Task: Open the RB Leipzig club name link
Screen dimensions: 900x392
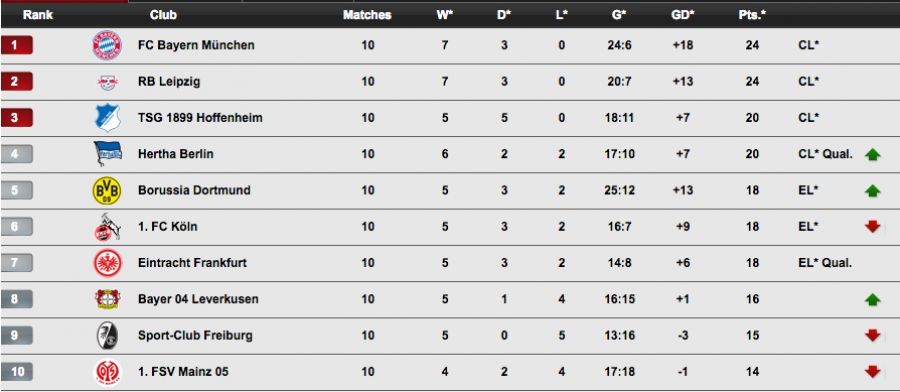Action: 169,81
